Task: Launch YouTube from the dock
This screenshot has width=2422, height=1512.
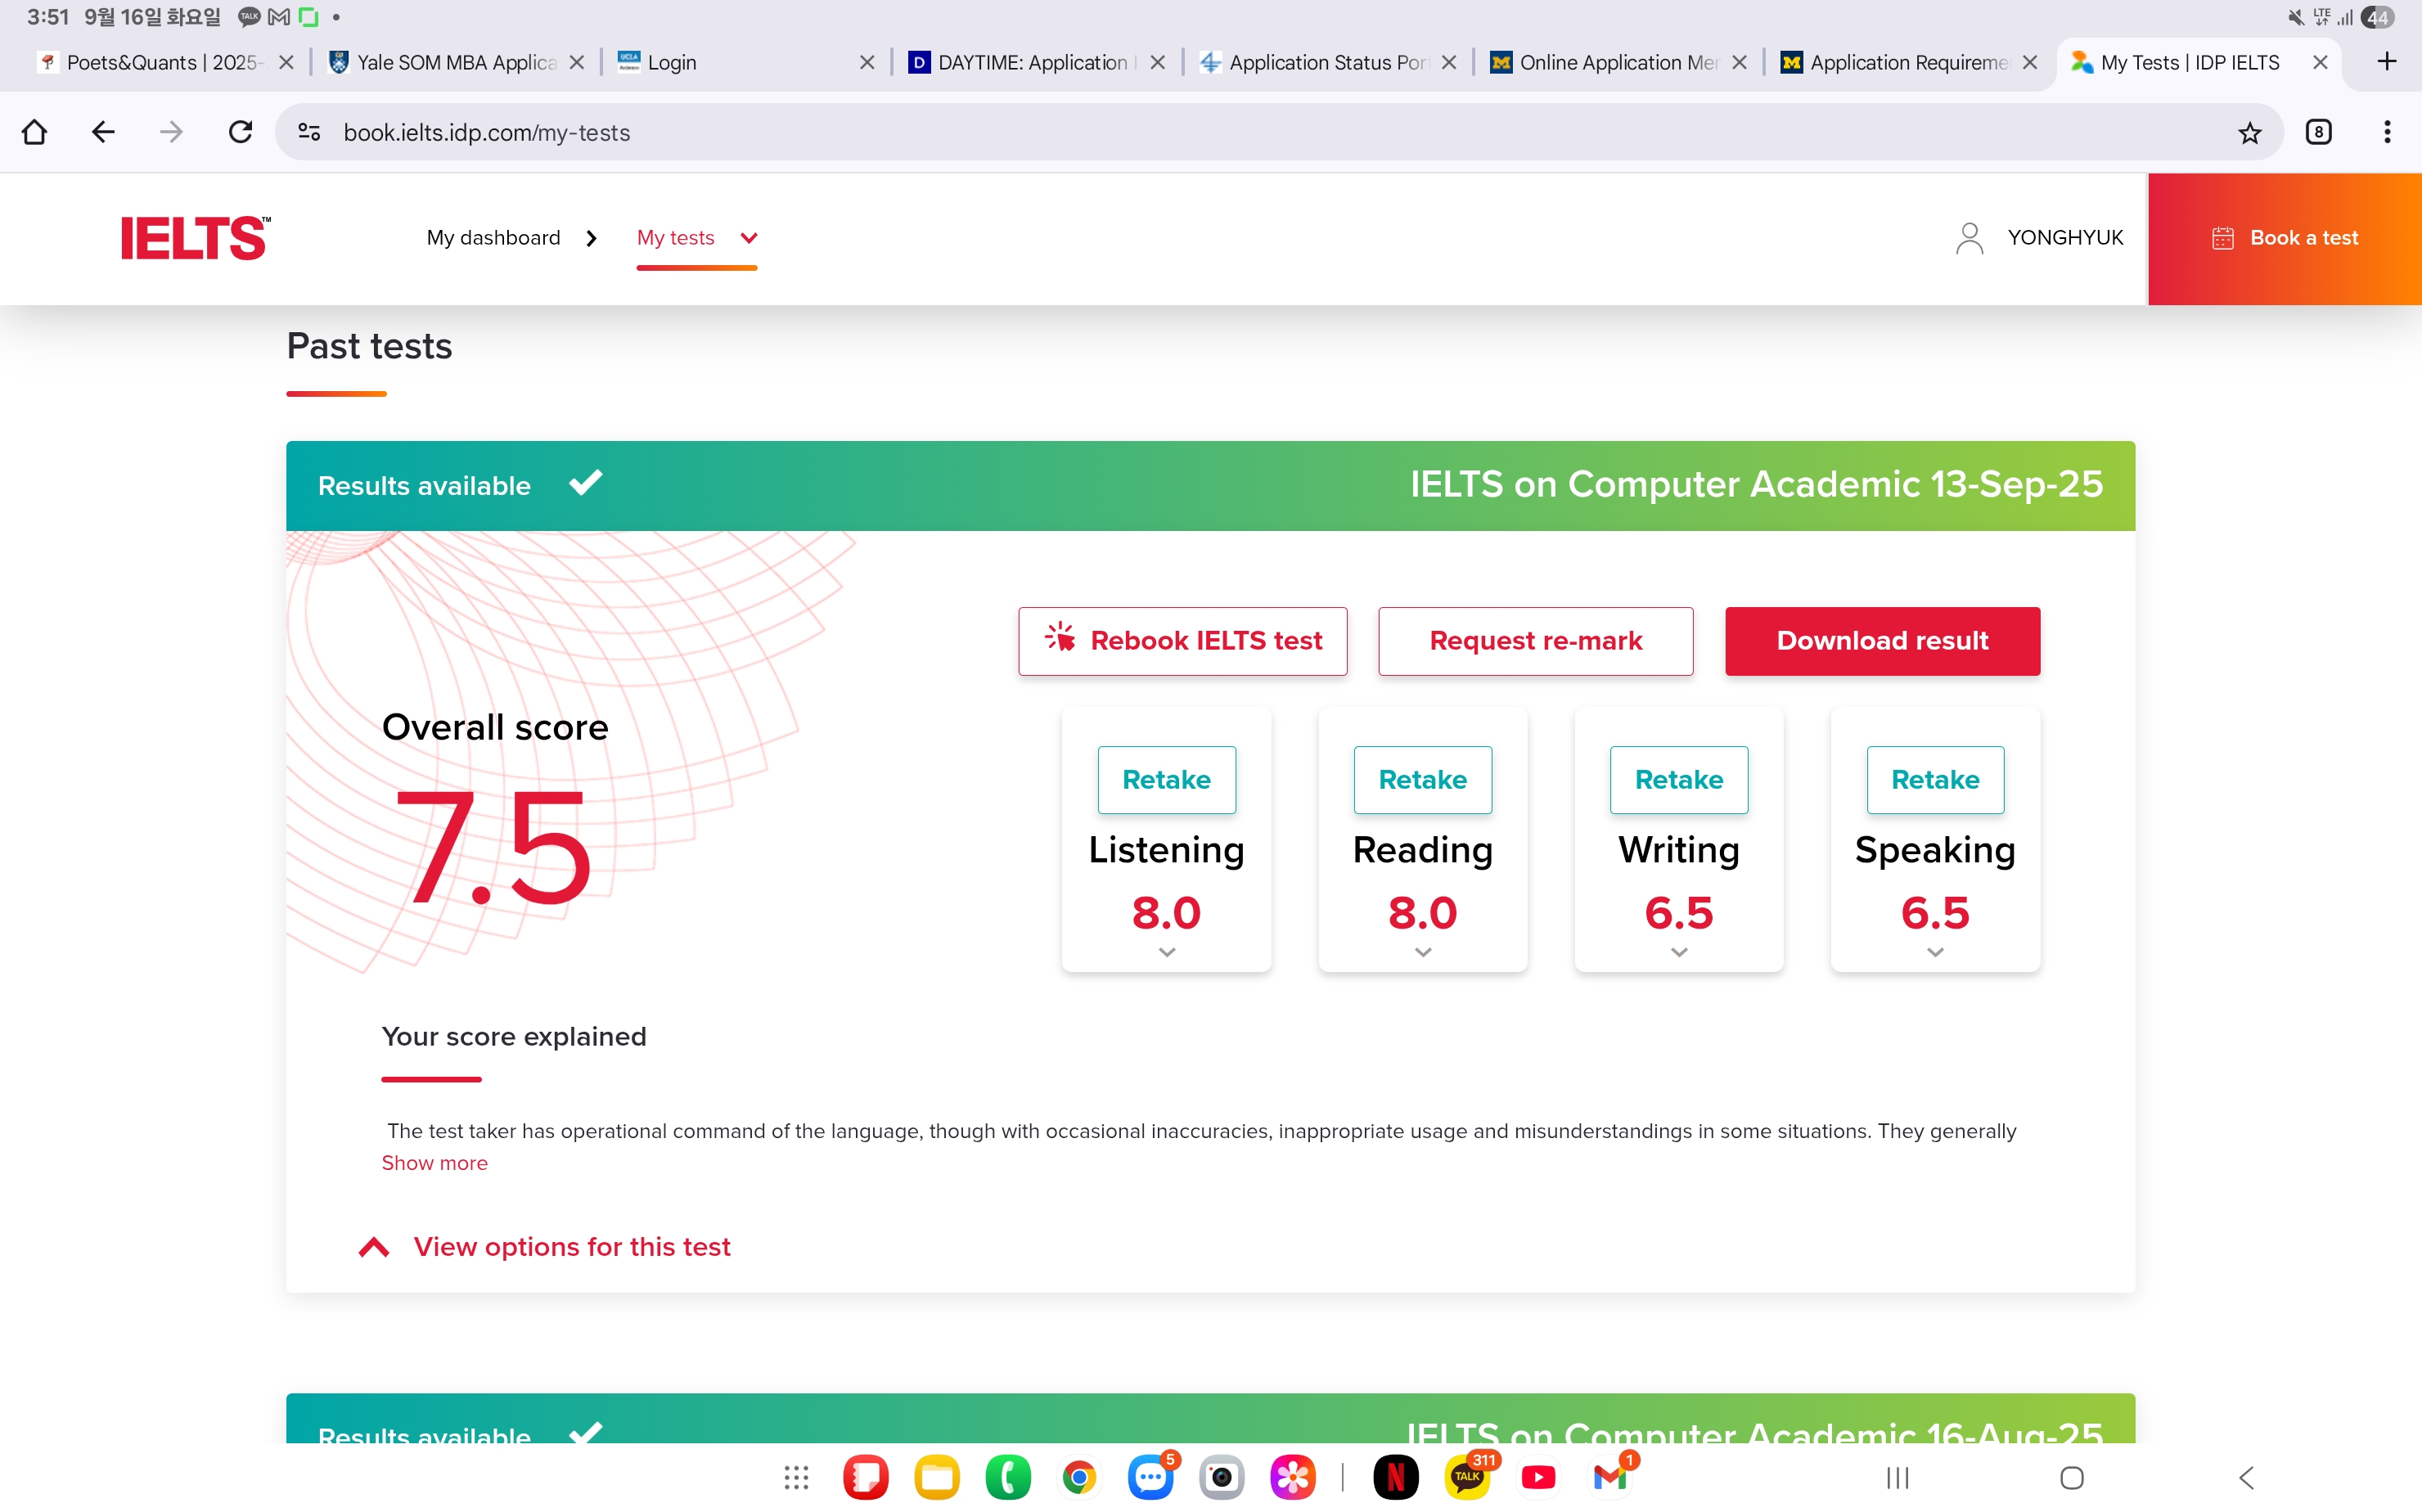Action: click(x=1538, y=1477)
